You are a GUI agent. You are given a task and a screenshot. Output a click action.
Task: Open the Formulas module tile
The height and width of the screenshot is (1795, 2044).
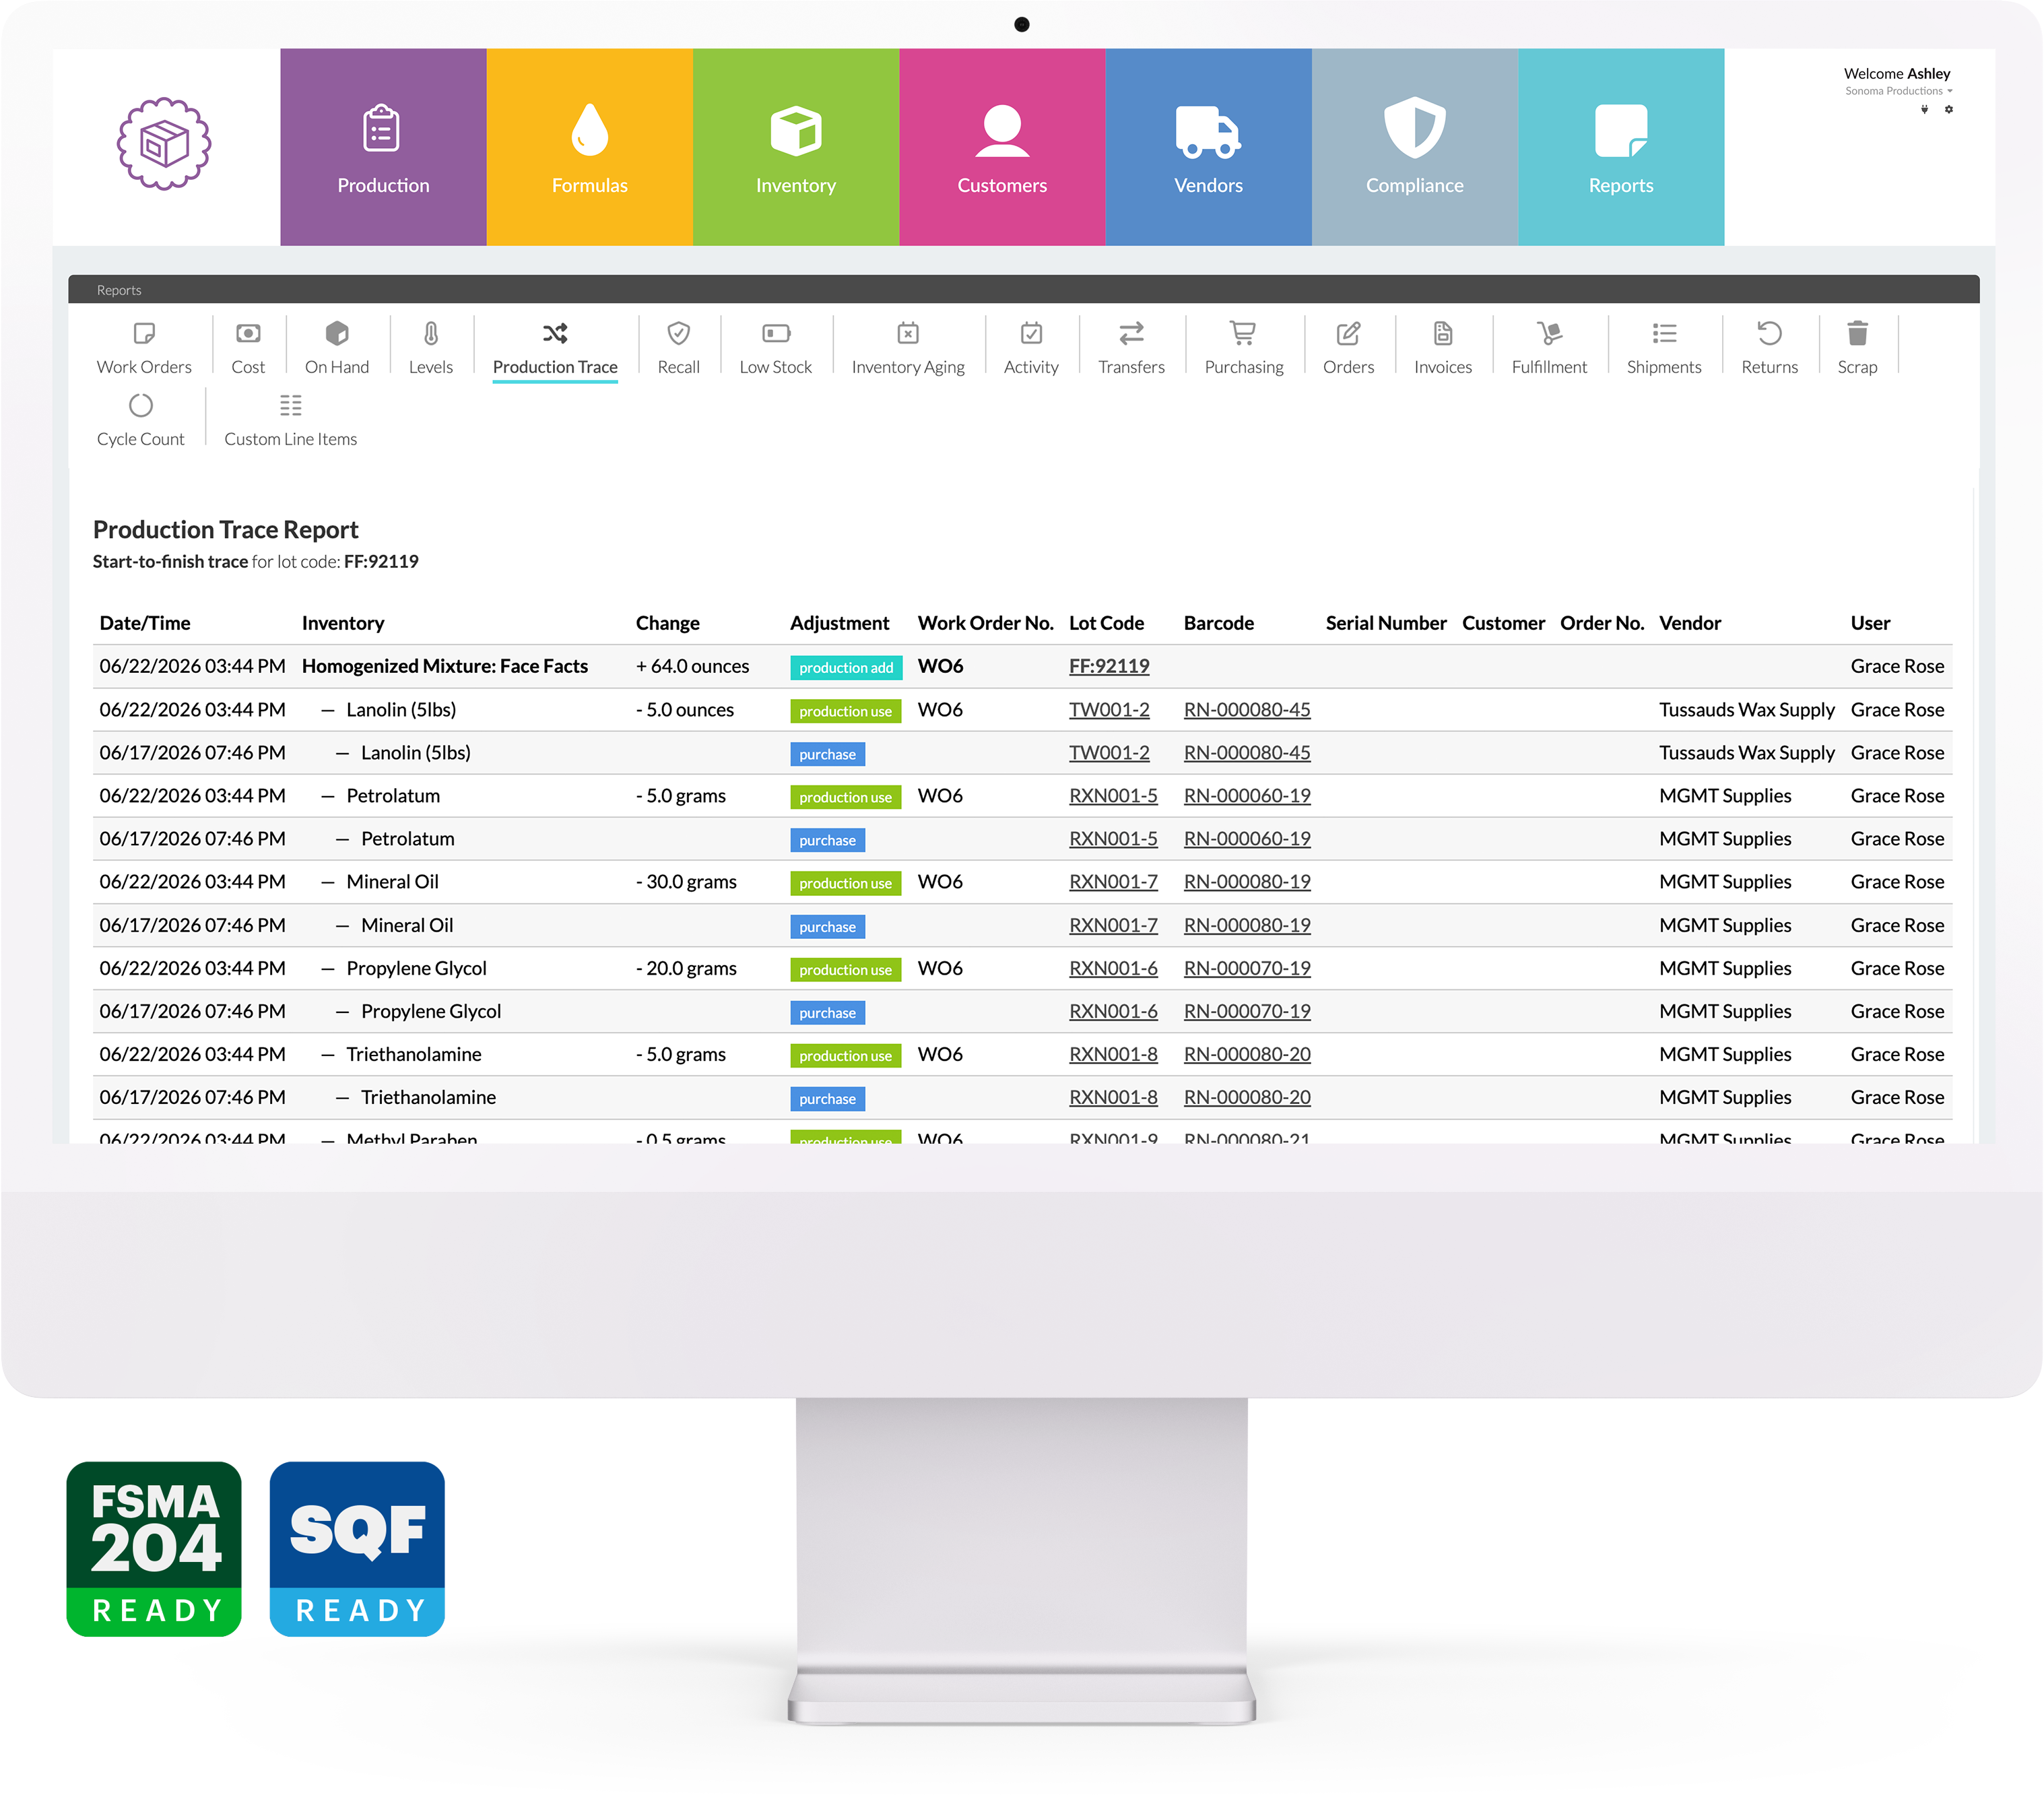click(x=590, y=147)
